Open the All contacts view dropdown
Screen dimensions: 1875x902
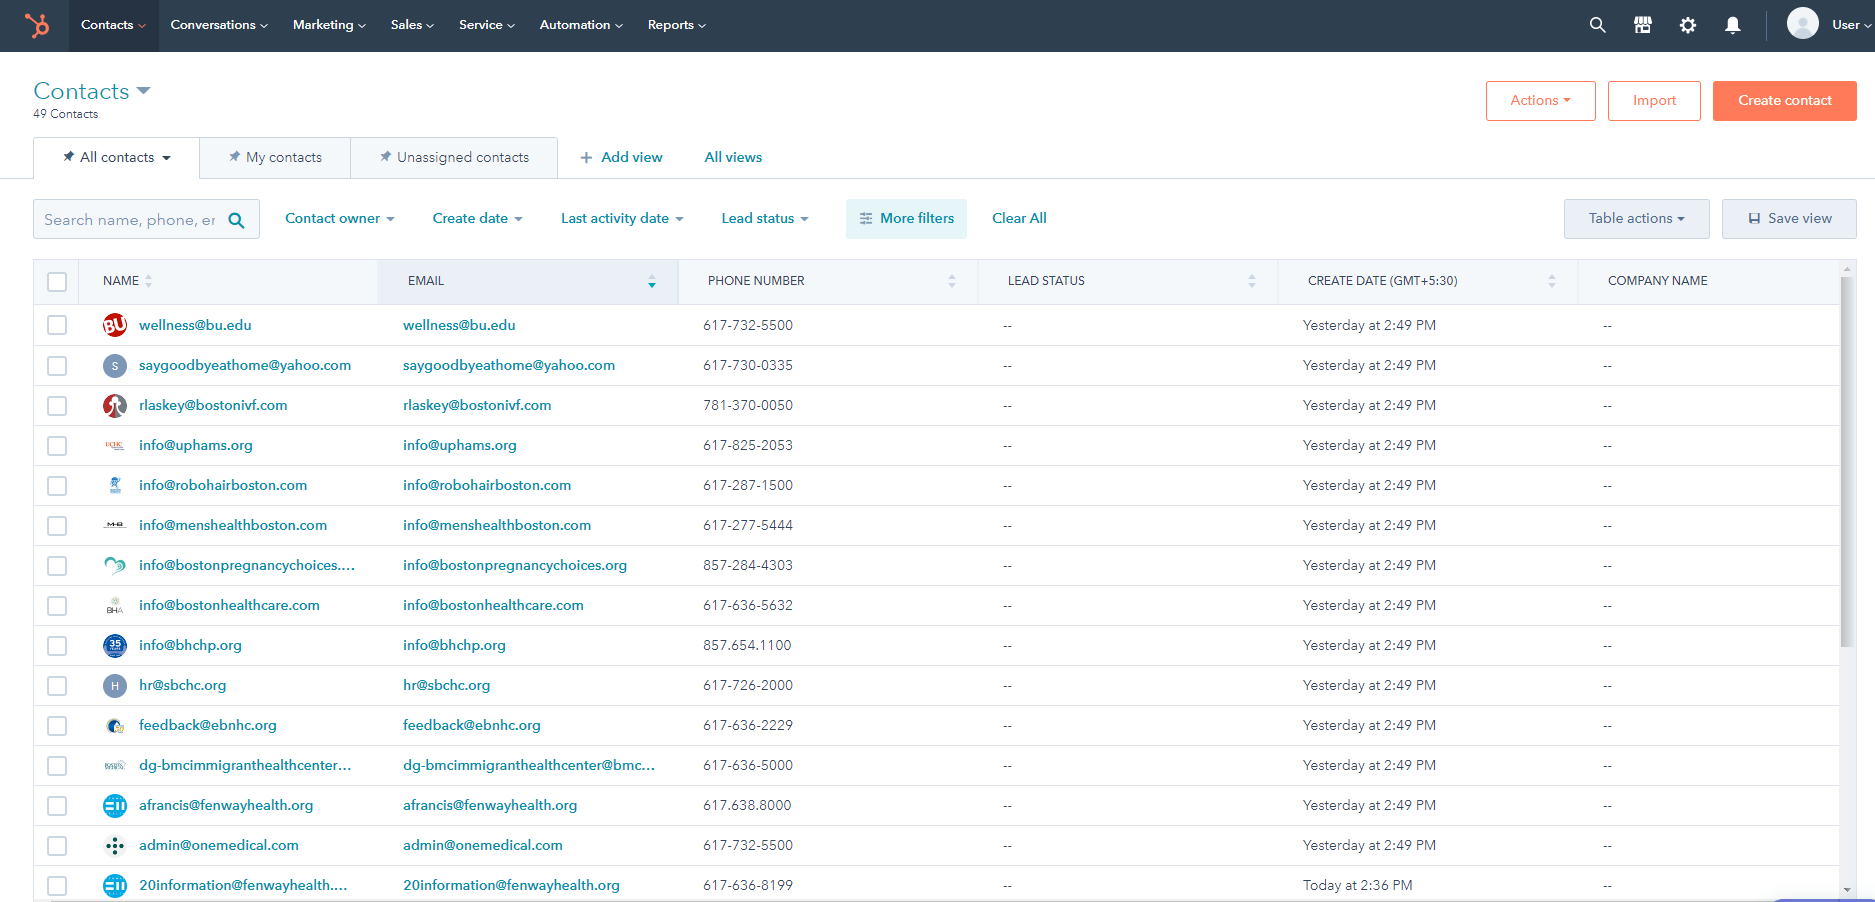[x=166, y=158]
